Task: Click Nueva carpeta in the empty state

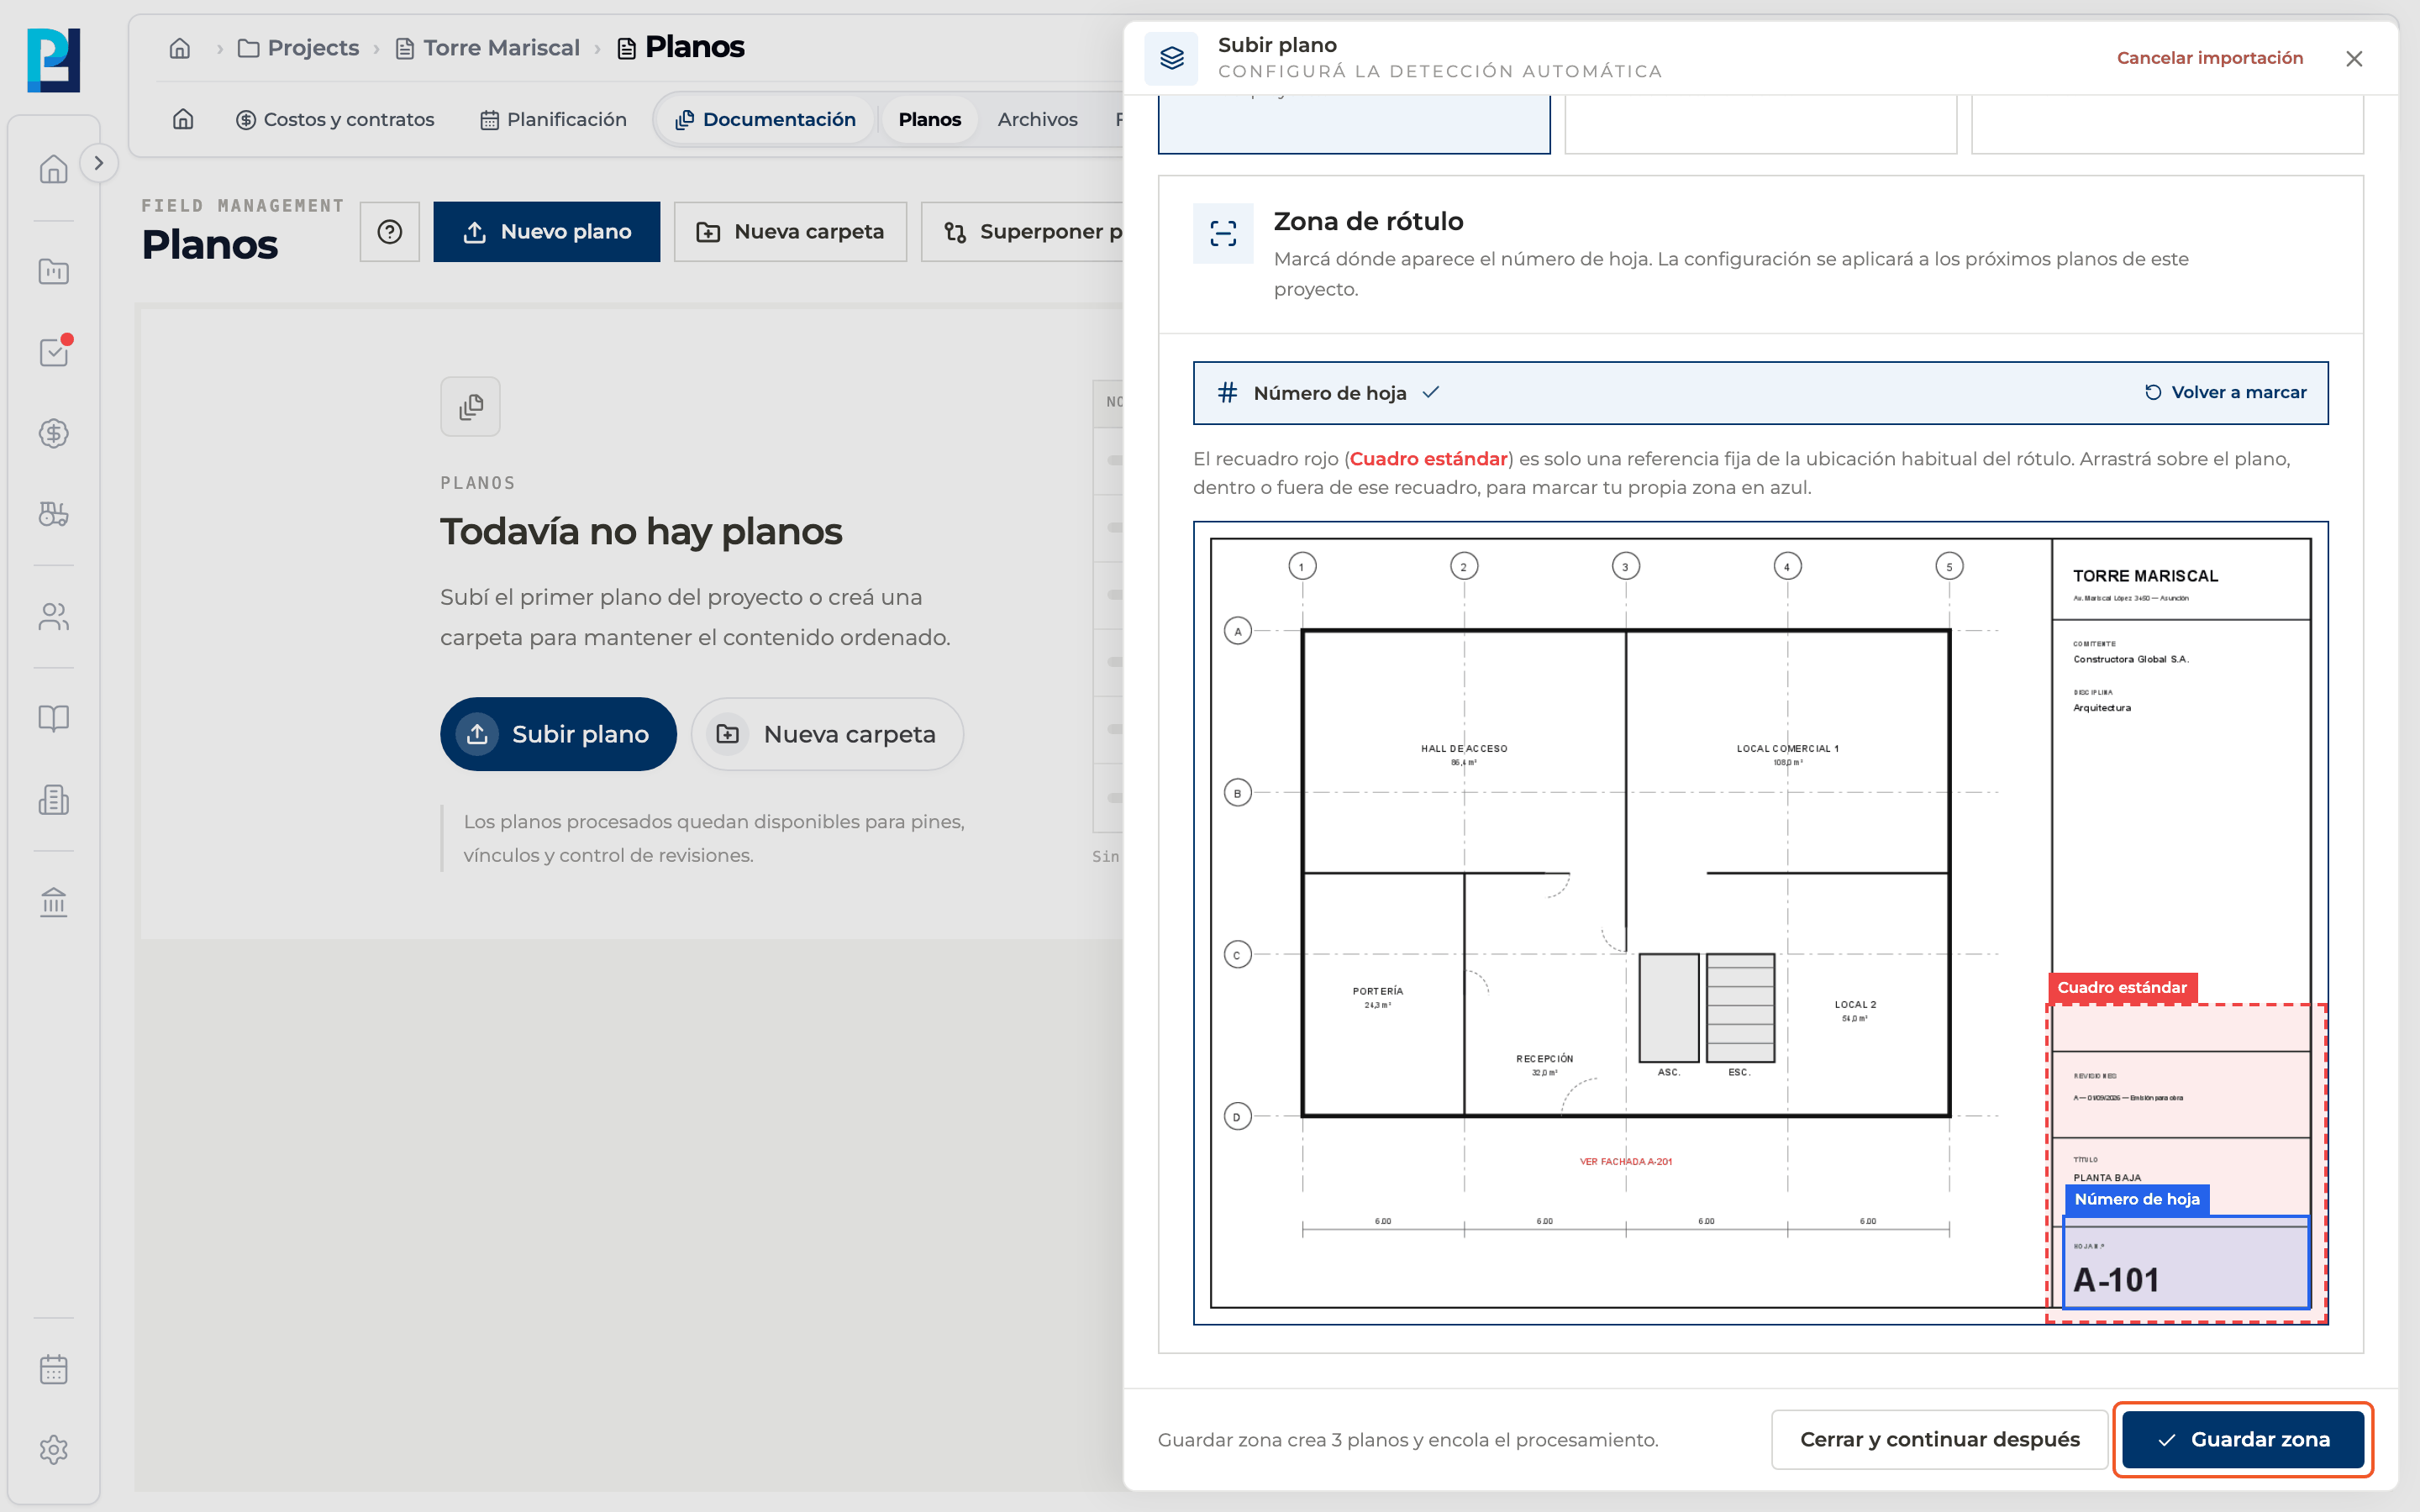Action: 827,734
